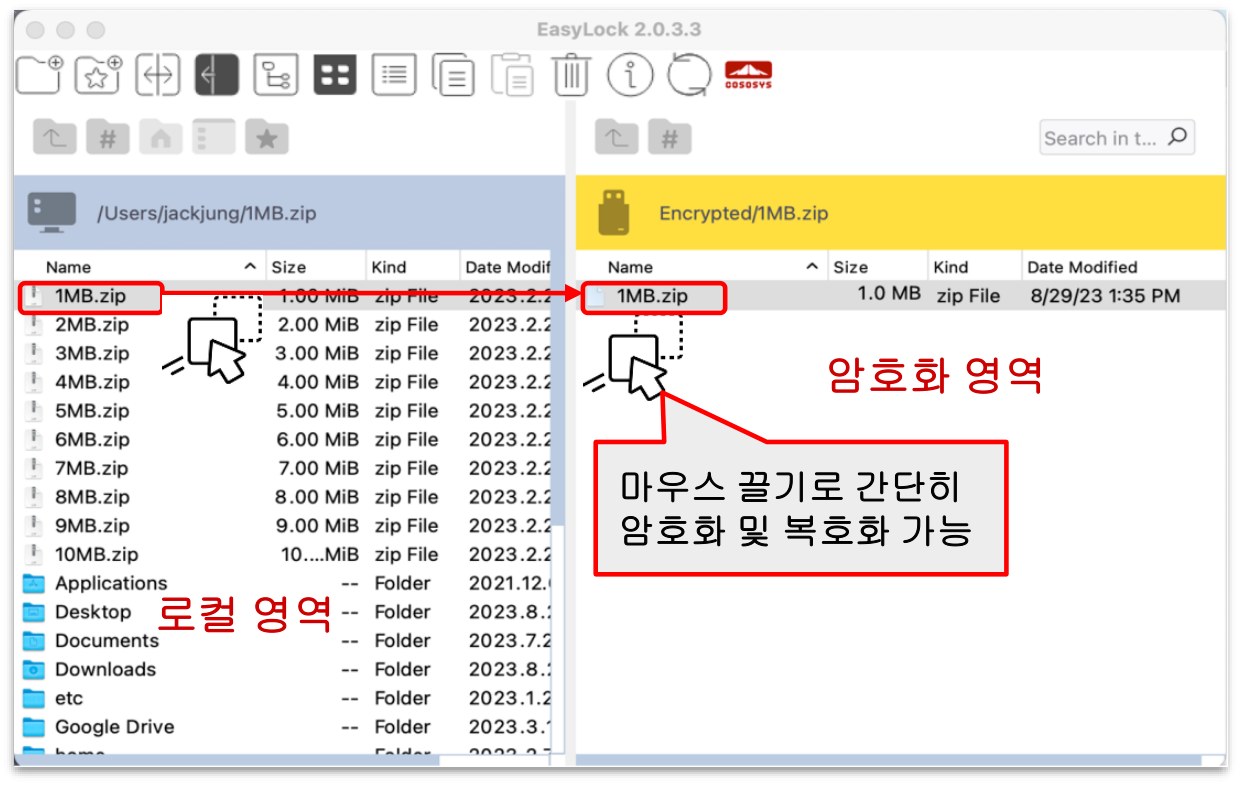This screenshot has width=1241, height=785.
Task: Click the home folder icon in local panel
Action: 161,138
